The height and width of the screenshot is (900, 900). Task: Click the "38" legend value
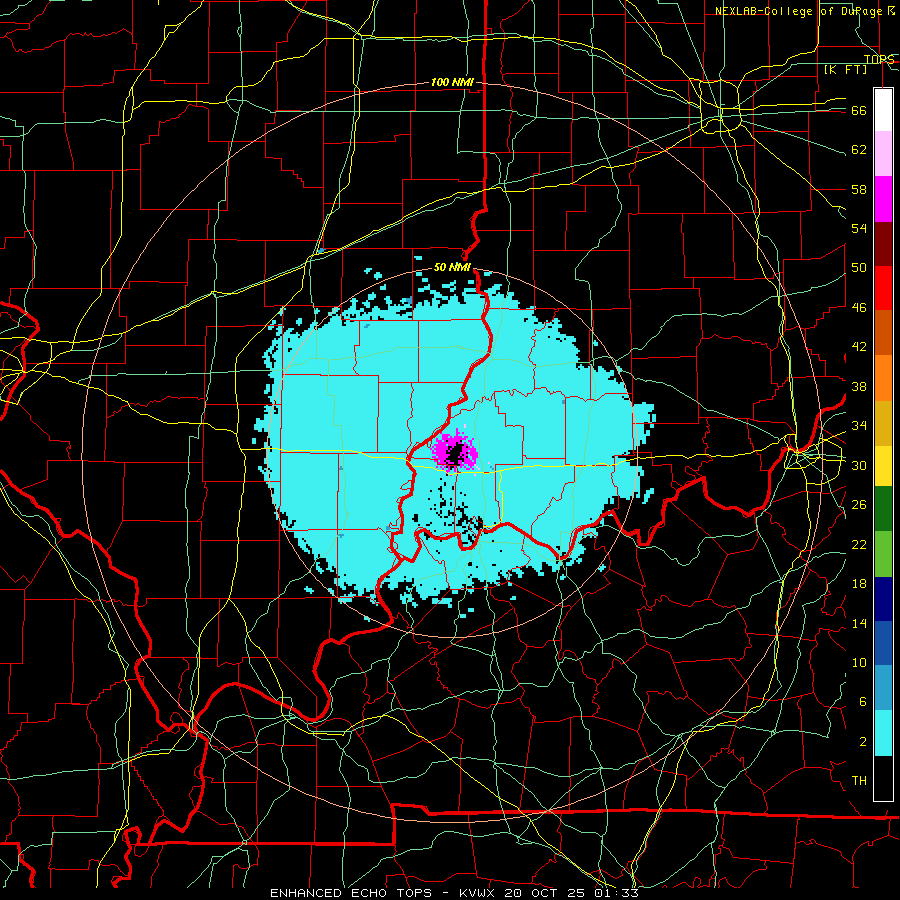tap(859, 387)
